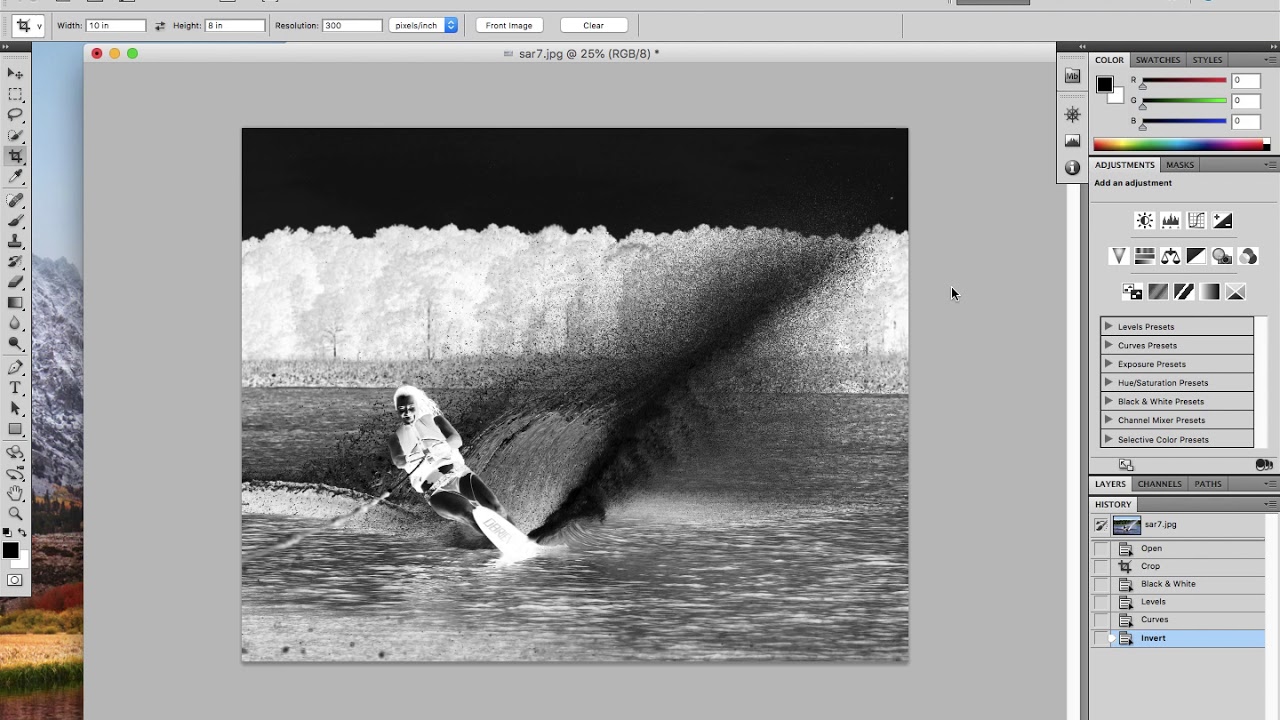Open the Crop tool preset picker dropdown
Screen dimensions: 1280x720
coord(39,26)
